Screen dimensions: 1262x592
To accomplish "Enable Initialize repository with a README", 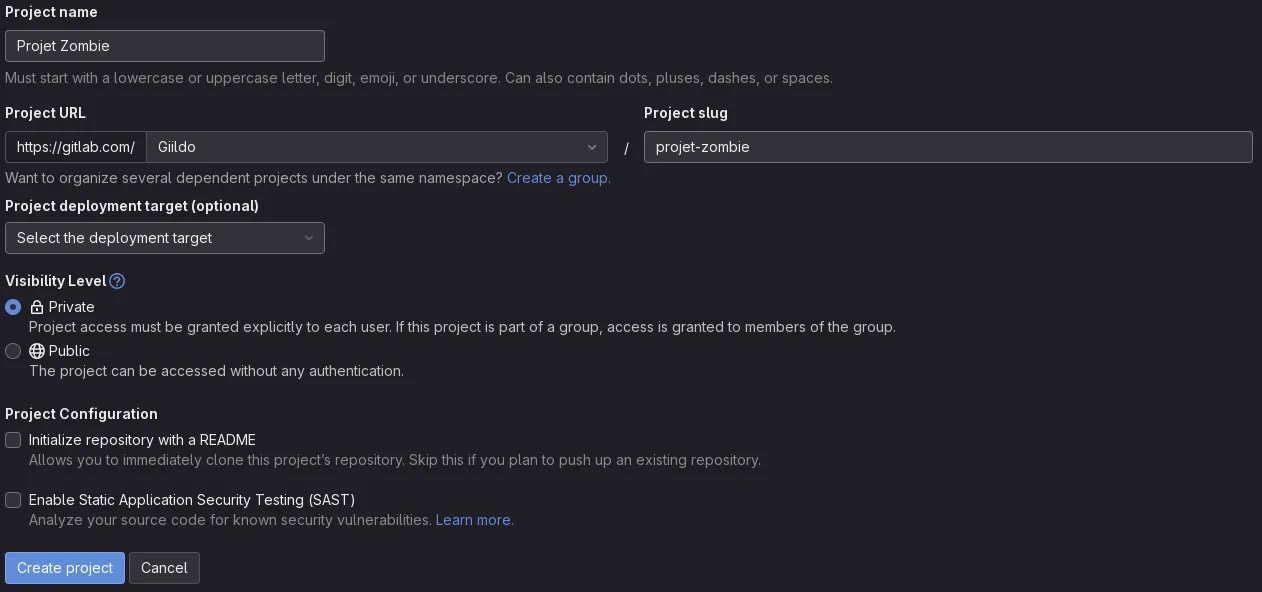I will (x=13, y=440).
